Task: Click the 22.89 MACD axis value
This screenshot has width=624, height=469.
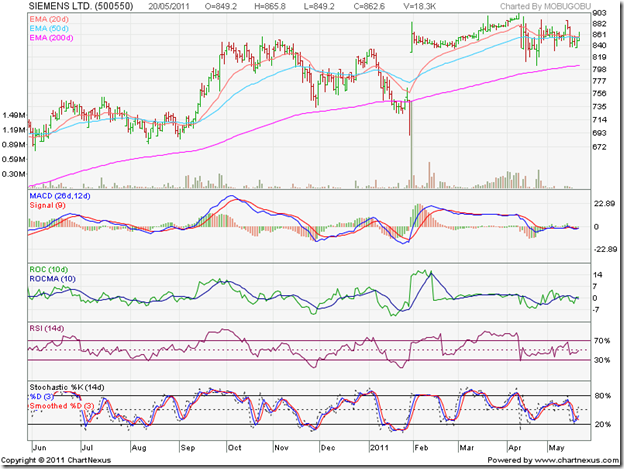Action: 605,204
